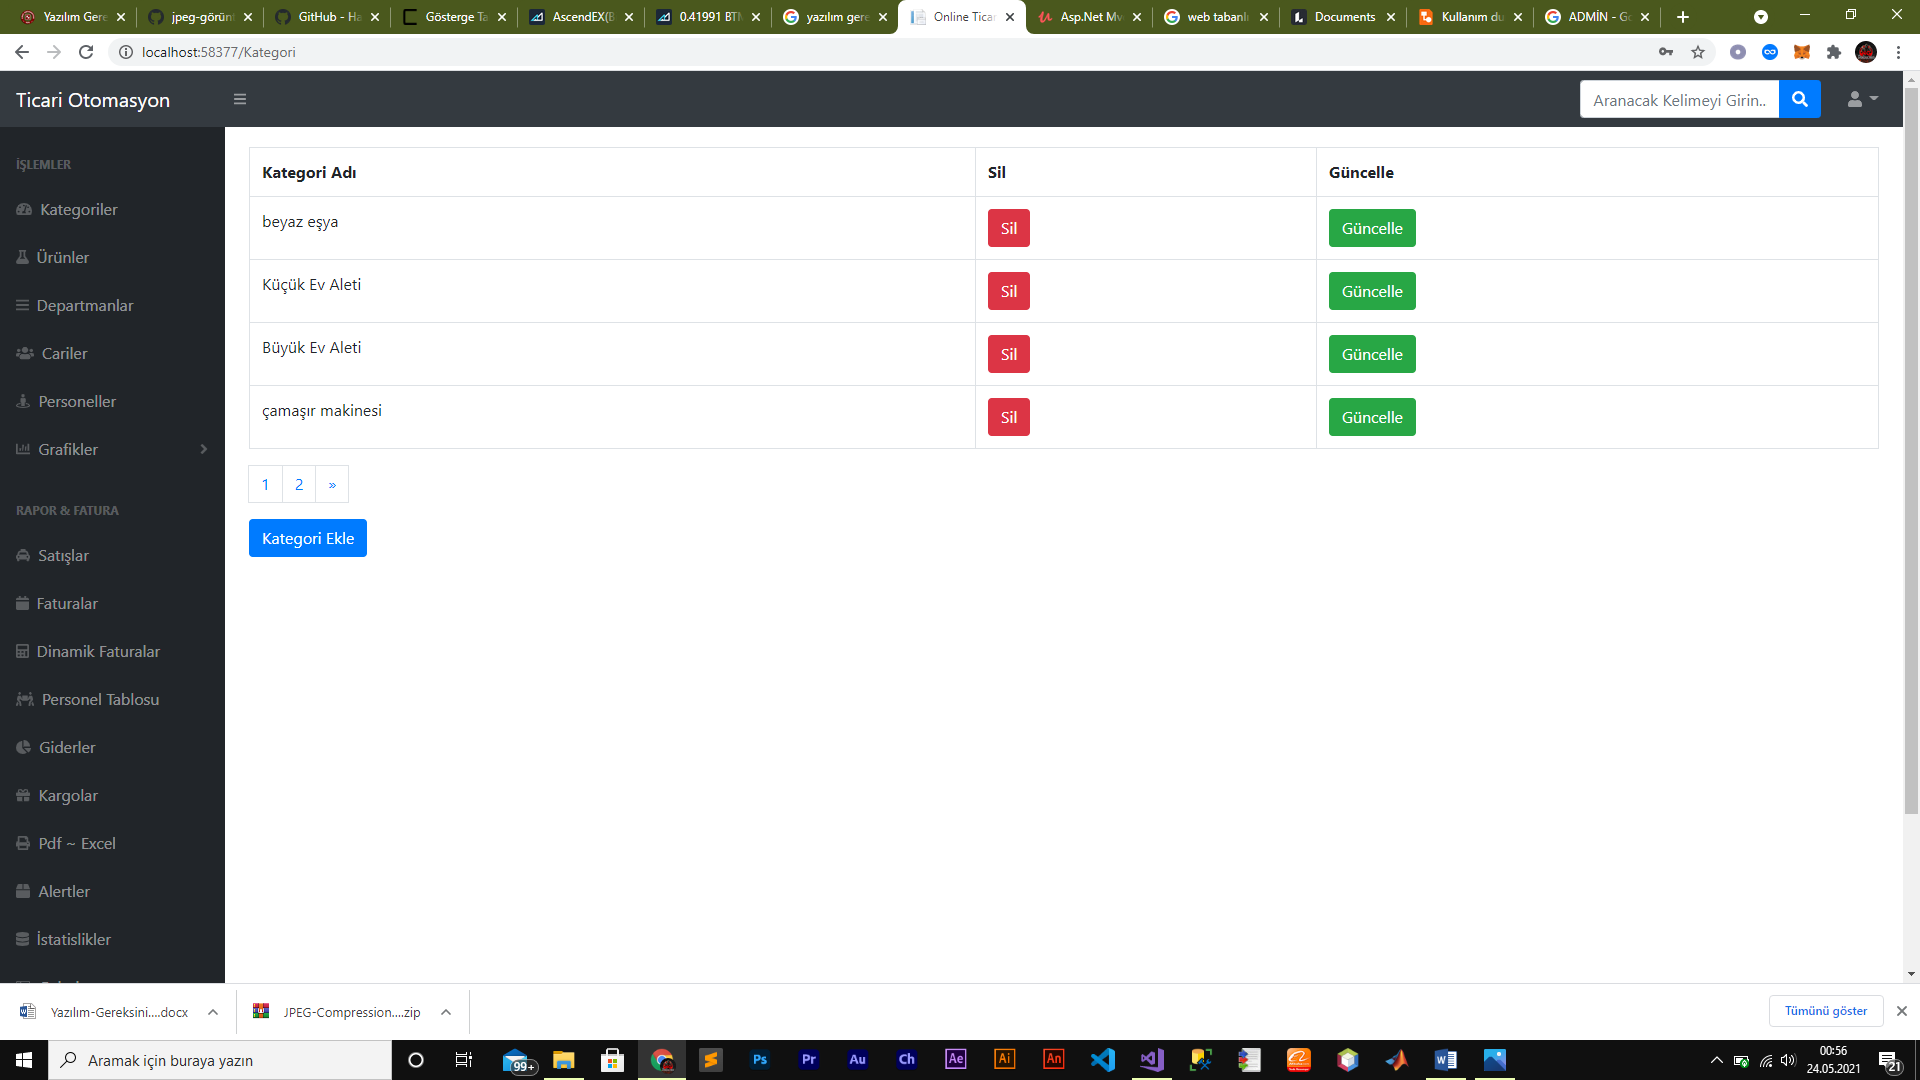The image size is (1920, 1080).
Task: Open Visual Studio Code from the taskbar
Action: 1103,1060
